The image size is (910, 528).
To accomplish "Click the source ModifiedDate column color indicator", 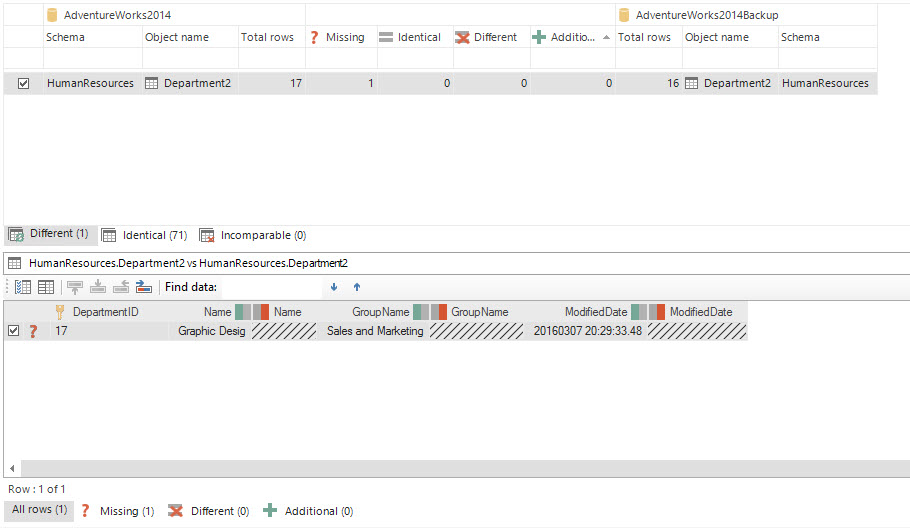I will (x=639, y=312).
